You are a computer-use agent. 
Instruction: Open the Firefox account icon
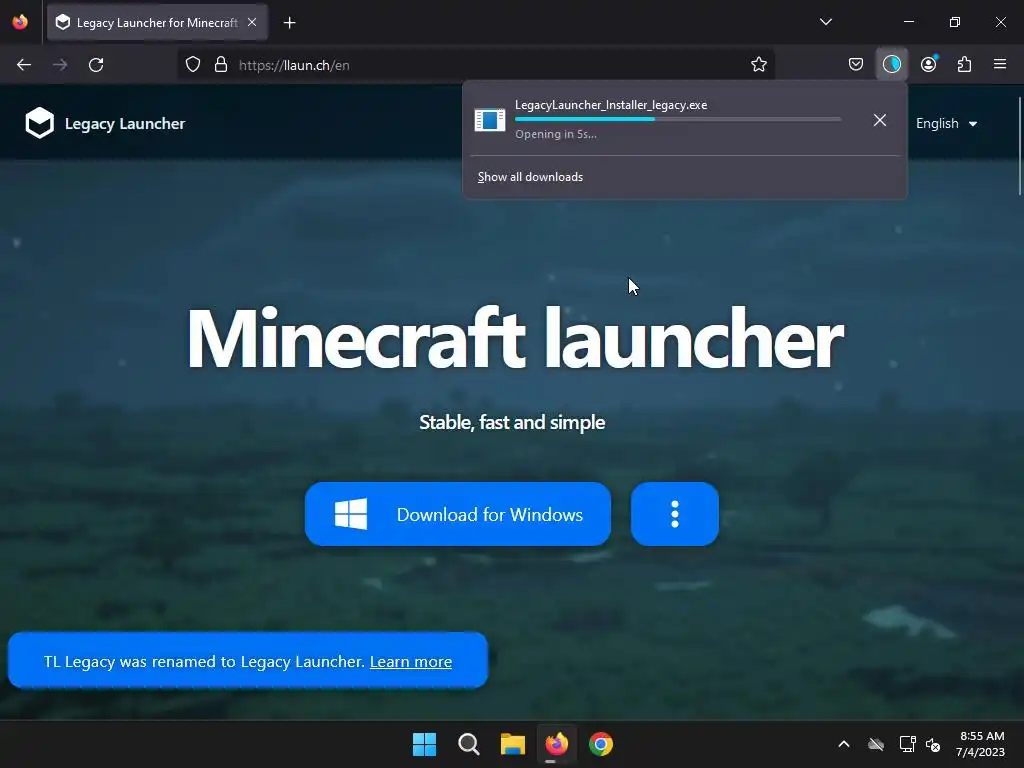click(928, 65)
